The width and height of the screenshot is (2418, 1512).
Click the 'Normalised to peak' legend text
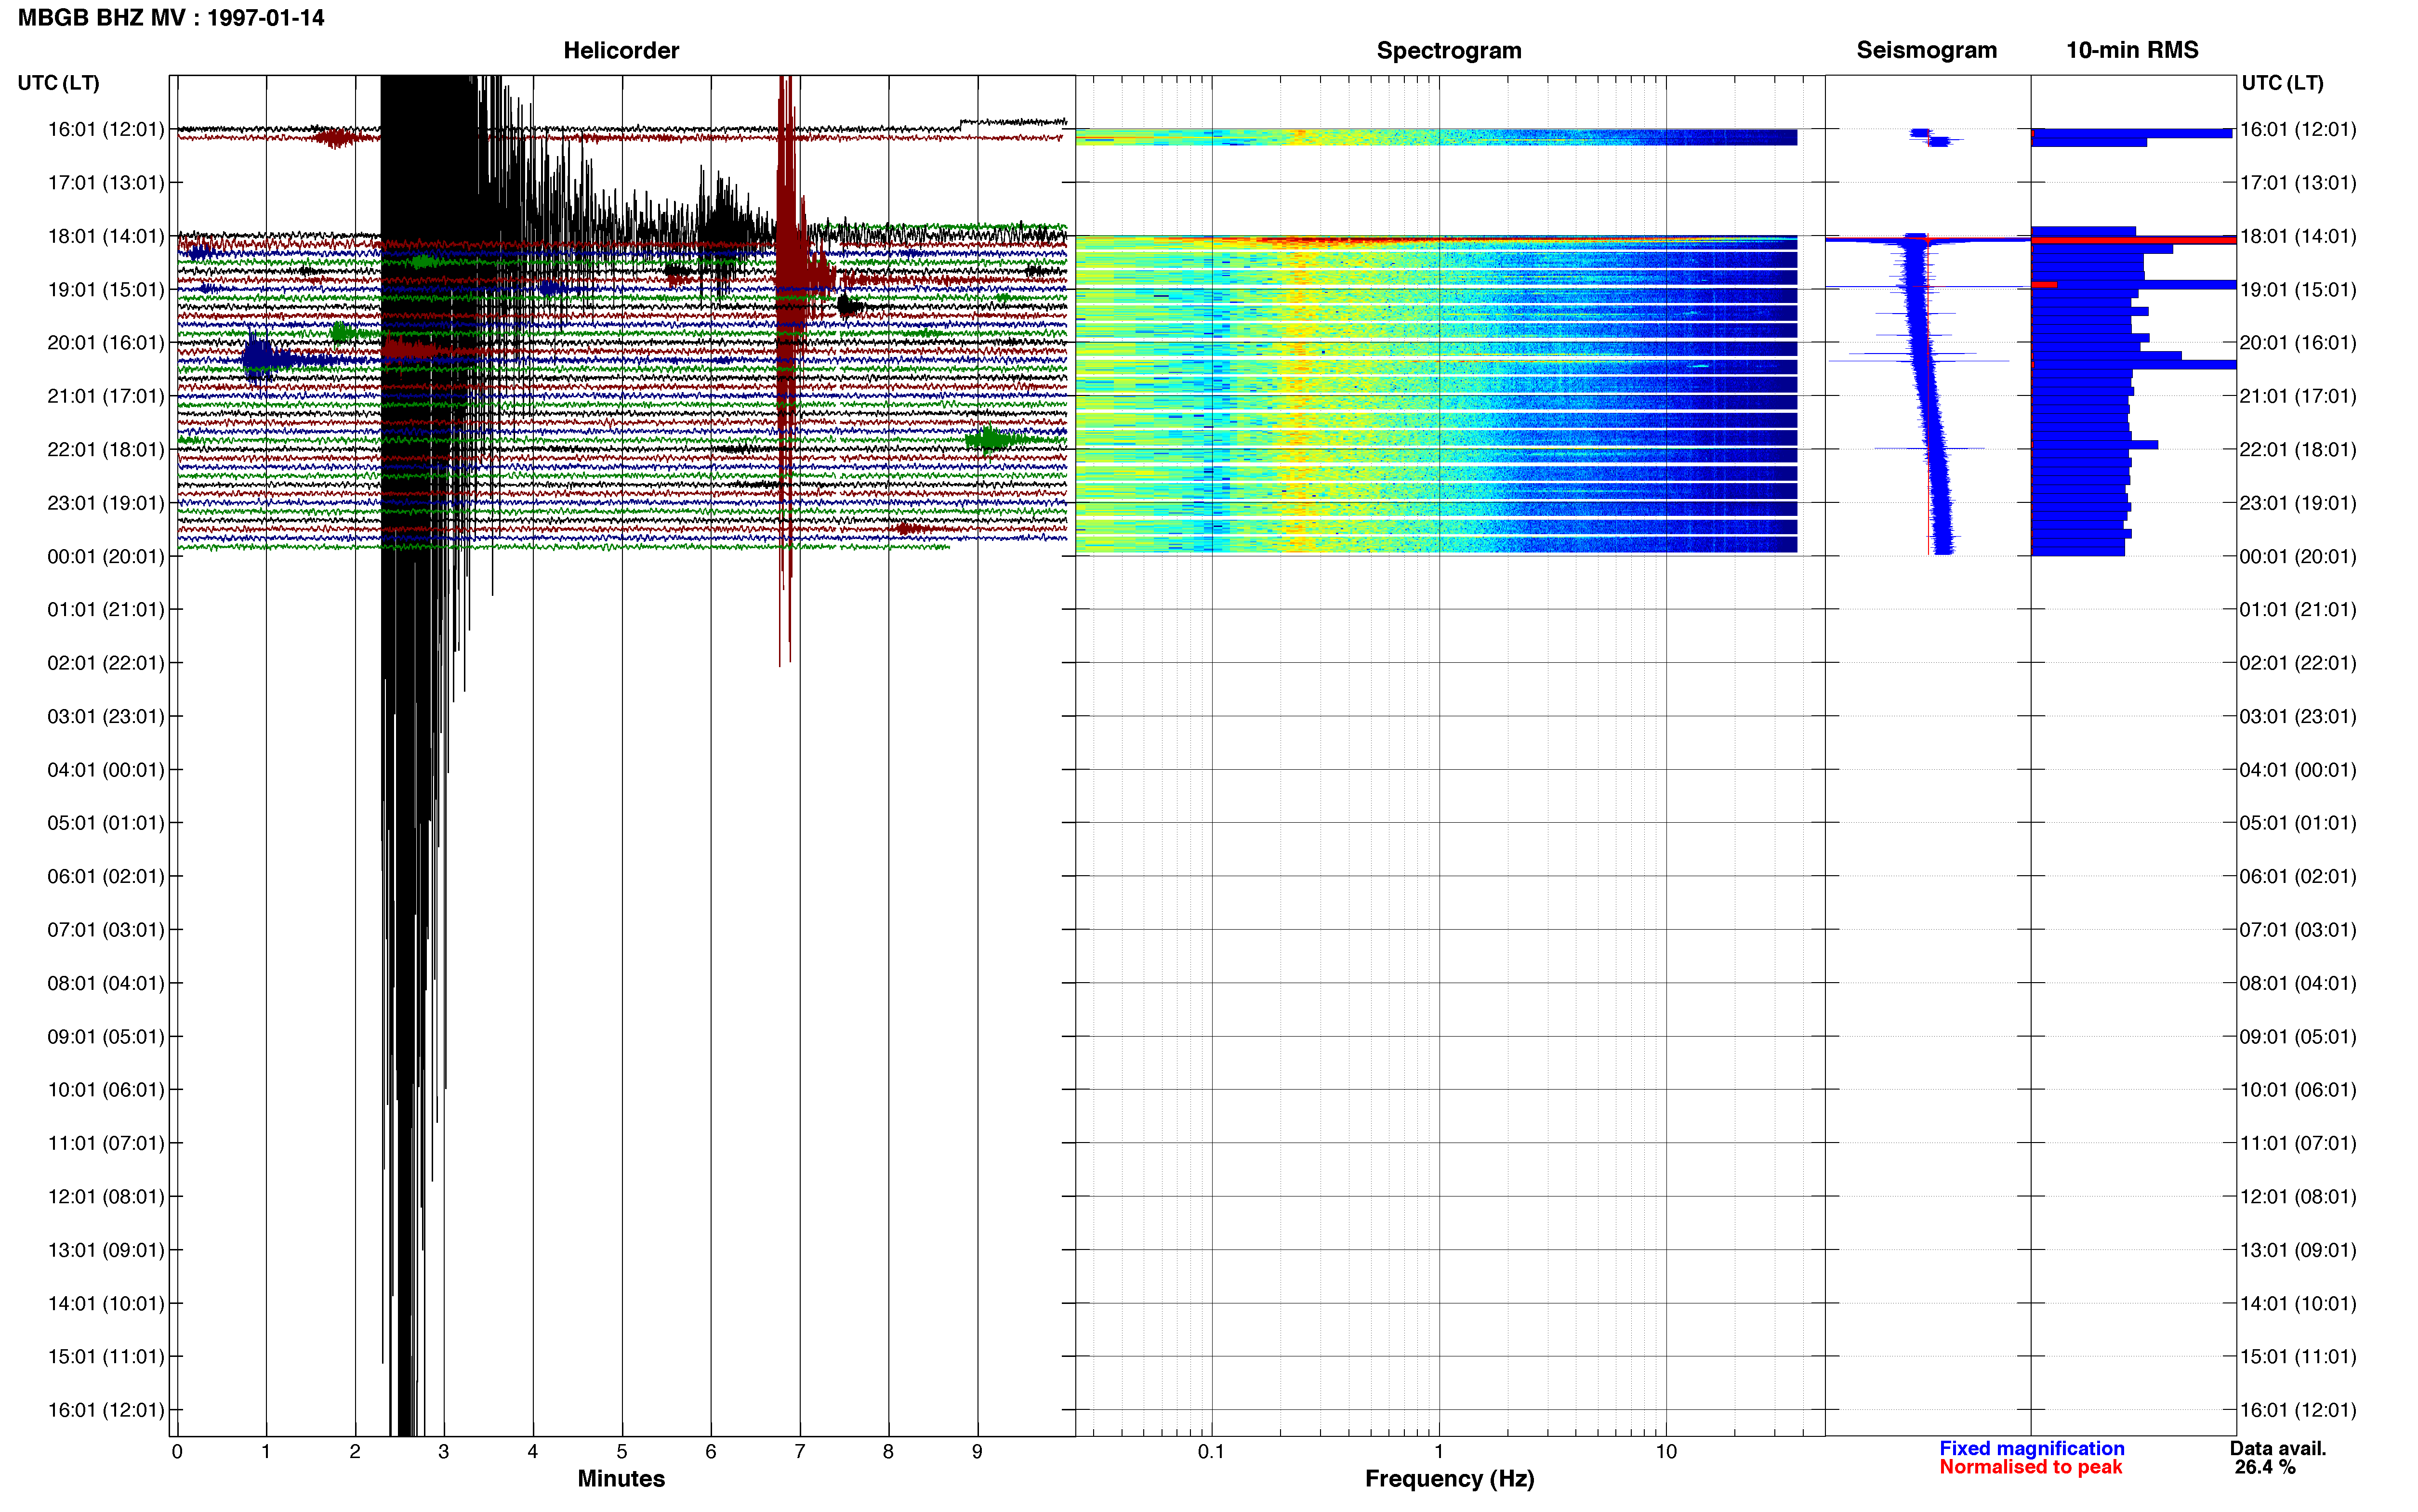2030,1467
